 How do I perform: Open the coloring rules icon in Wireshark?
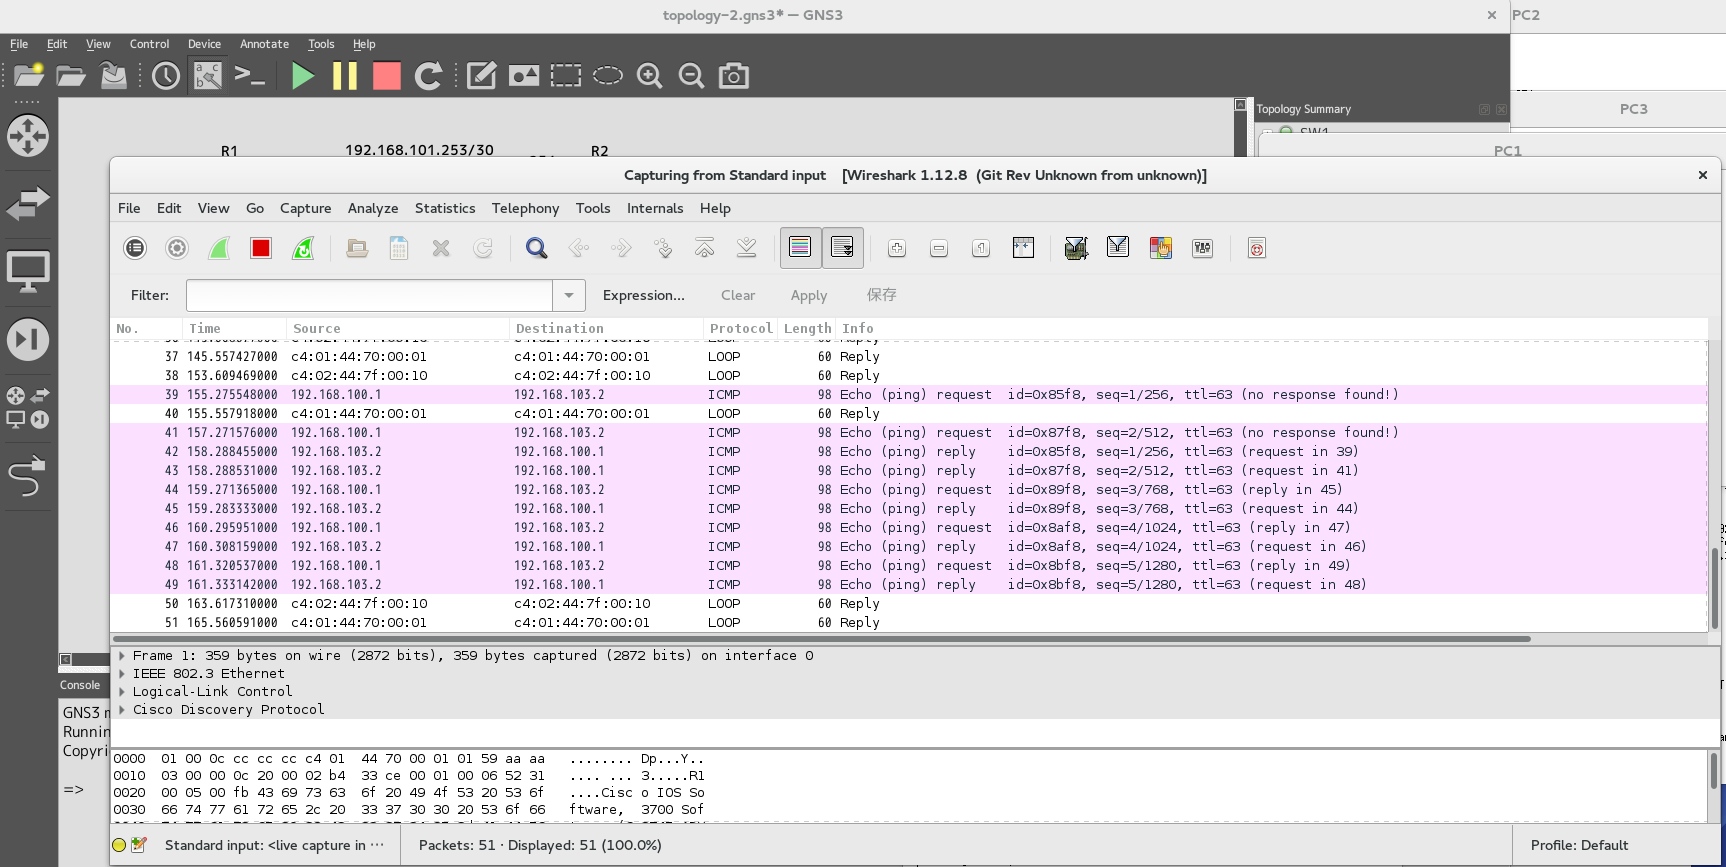tap(1160, 249)
